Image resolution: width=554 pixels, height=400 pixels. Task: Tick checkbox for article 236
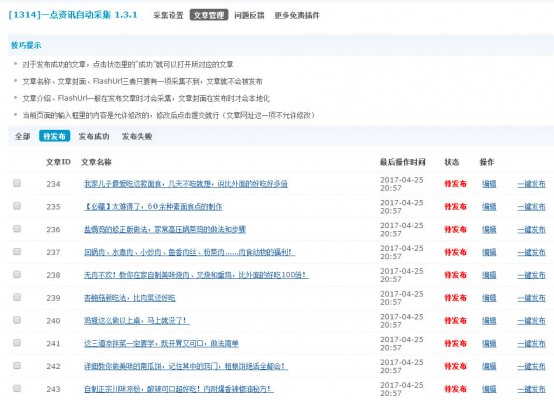click(x=17, y=229)
